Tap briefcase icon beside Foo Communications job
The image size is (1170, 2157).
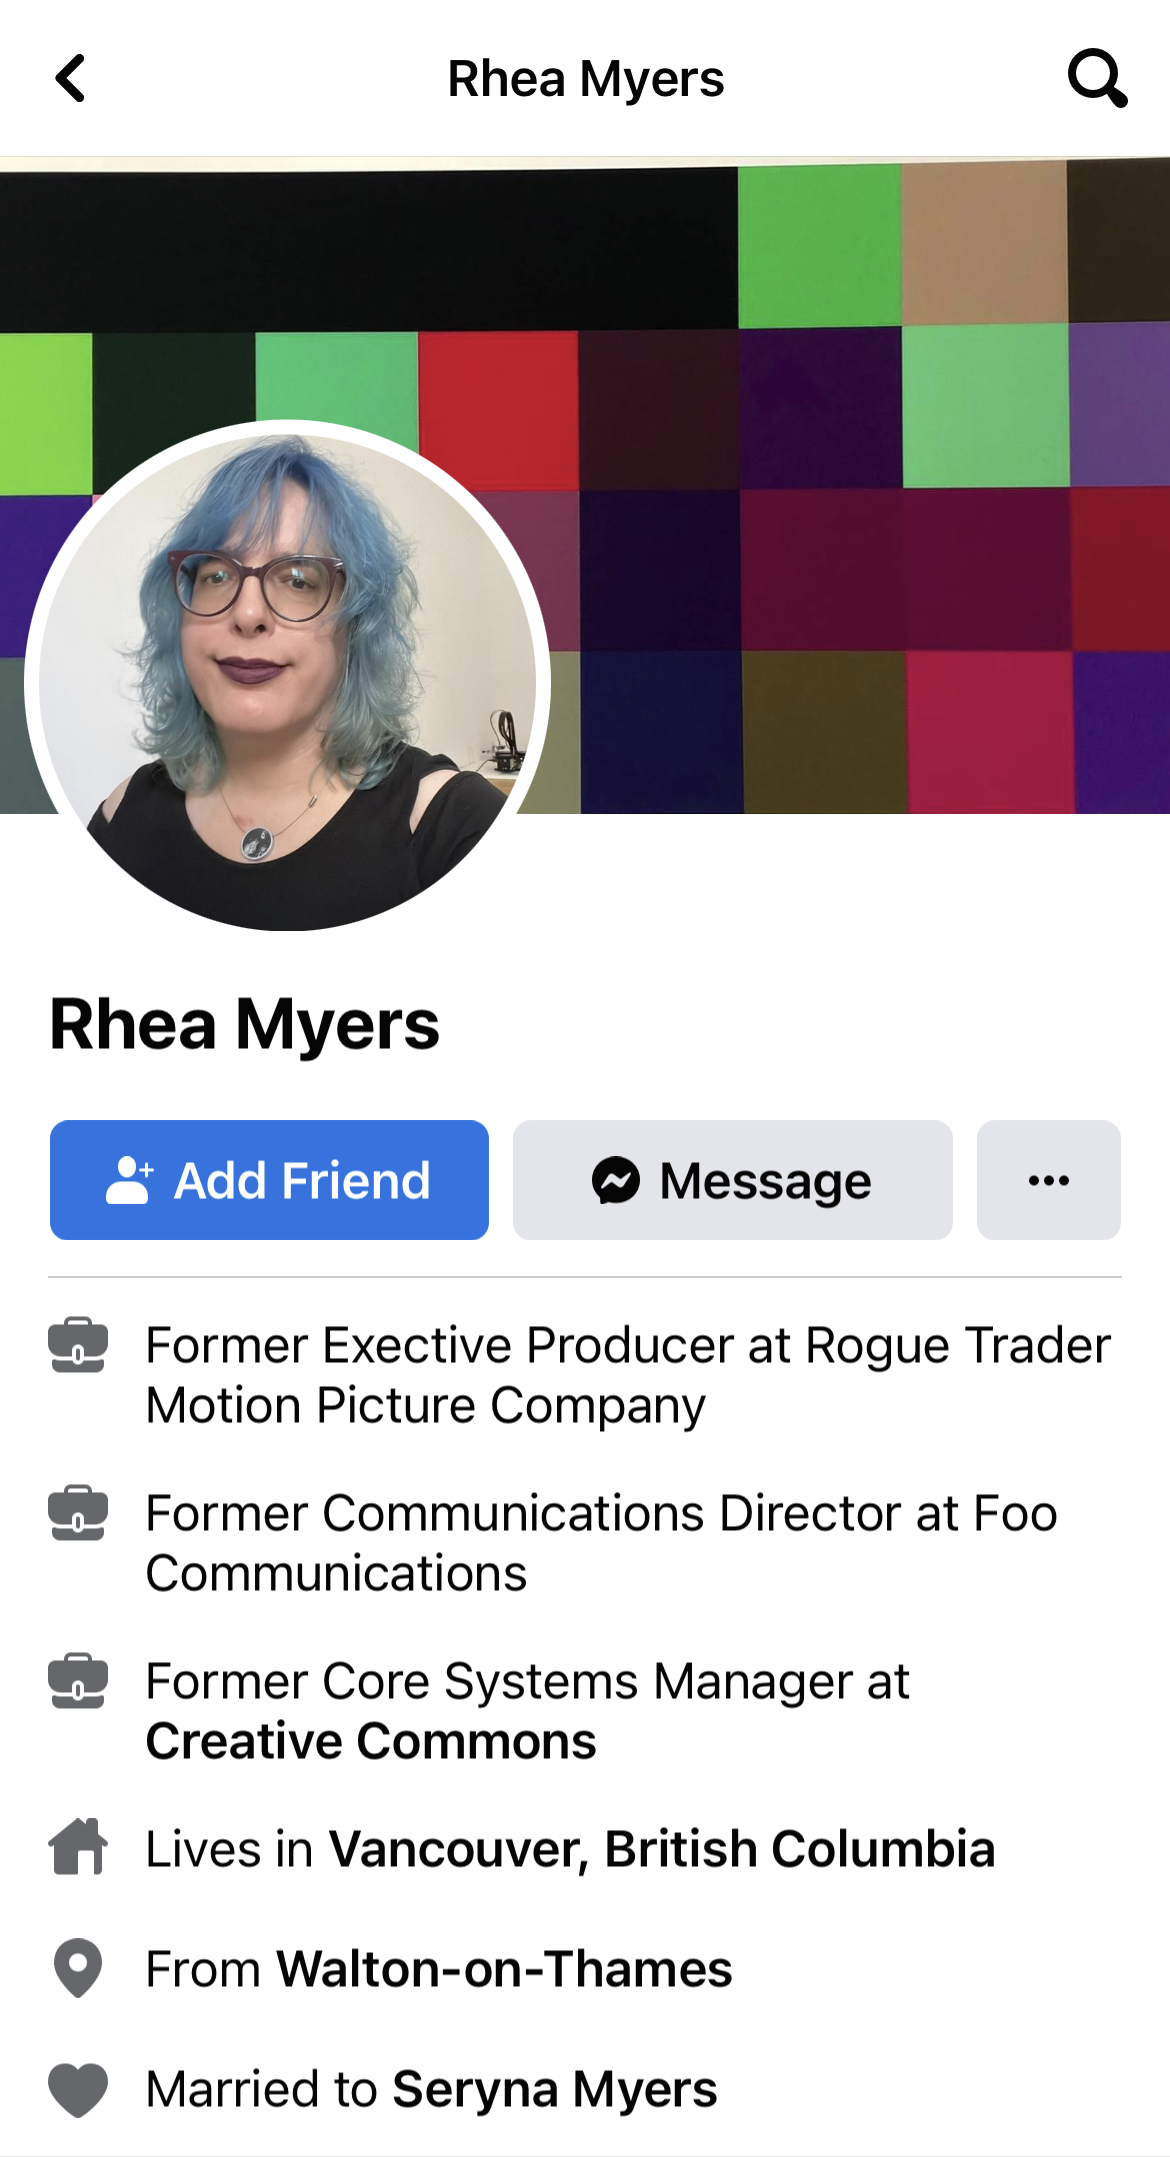pos(78,1513)
